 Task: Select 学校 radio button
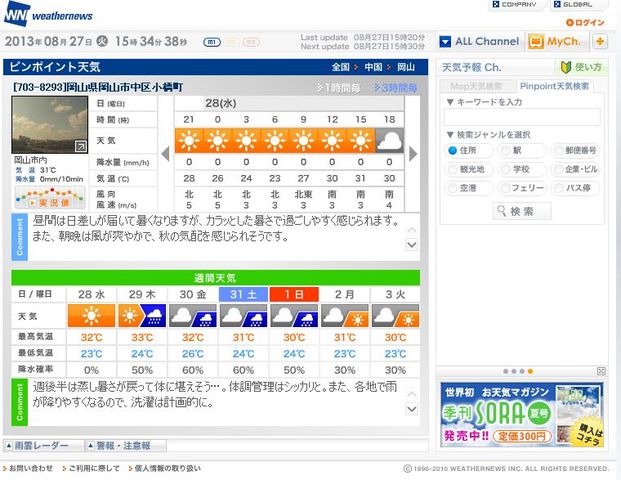point(505,170)
